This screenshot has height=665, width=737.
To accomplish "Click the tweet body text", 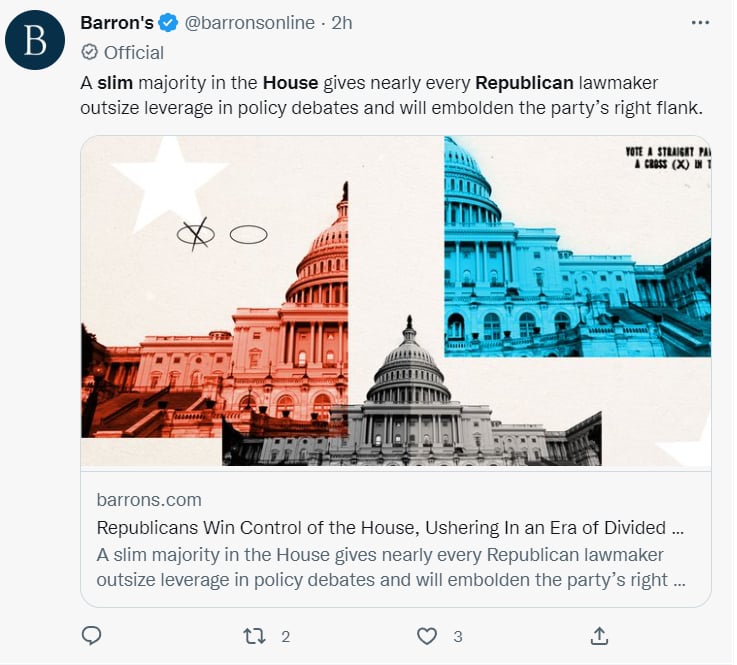I will pos(392,95).
